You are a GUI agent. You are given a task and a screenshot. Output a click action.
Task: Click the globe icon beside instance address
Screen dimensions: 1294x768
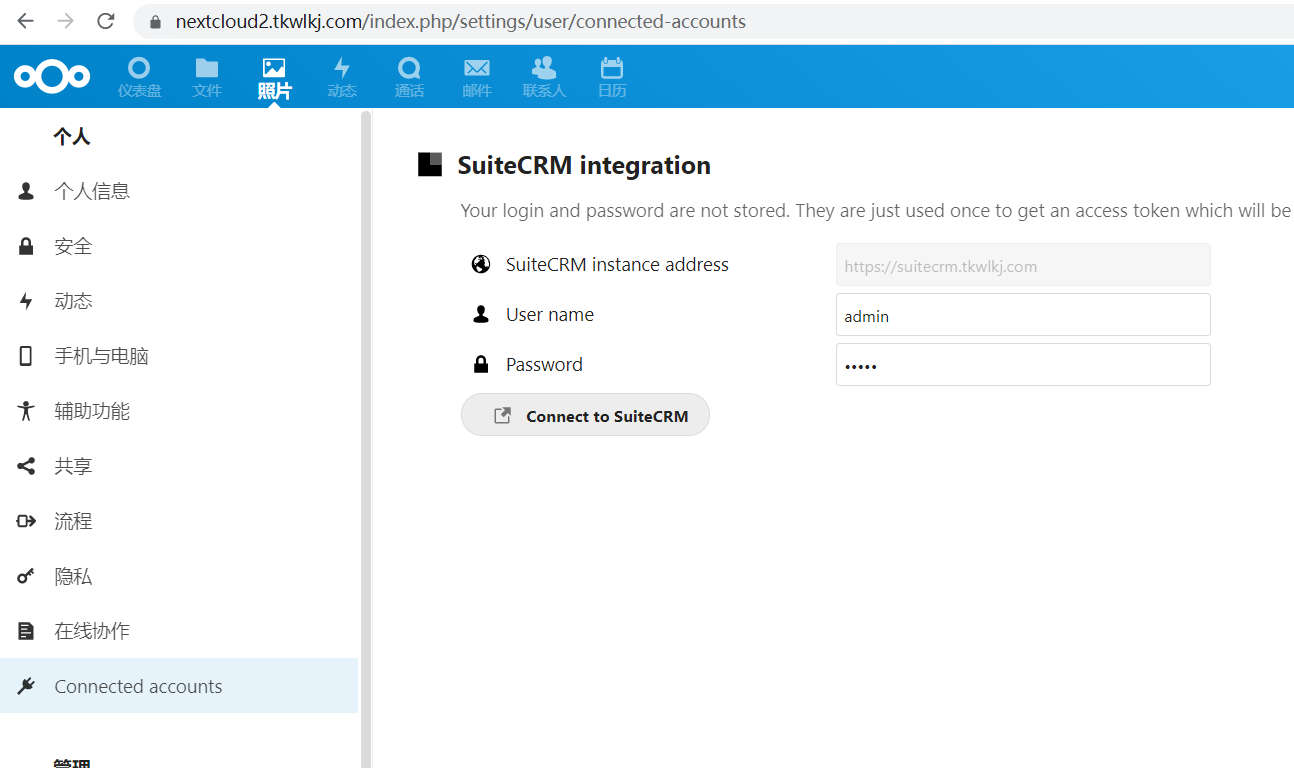(481, 264)
